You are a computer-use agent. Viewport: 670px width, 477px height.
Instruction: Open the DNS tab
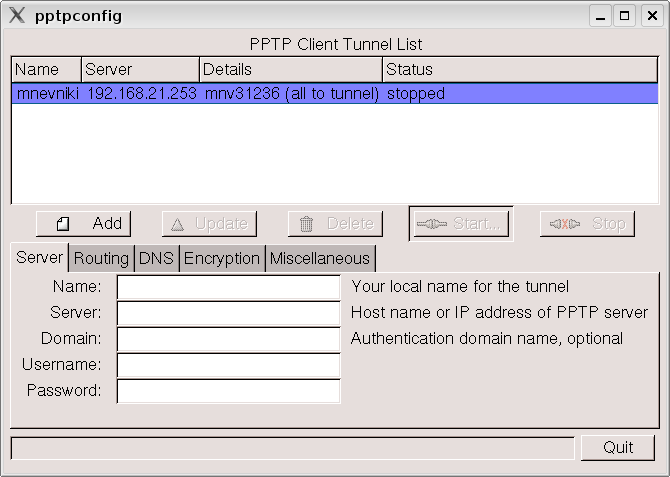click(156, 258)
